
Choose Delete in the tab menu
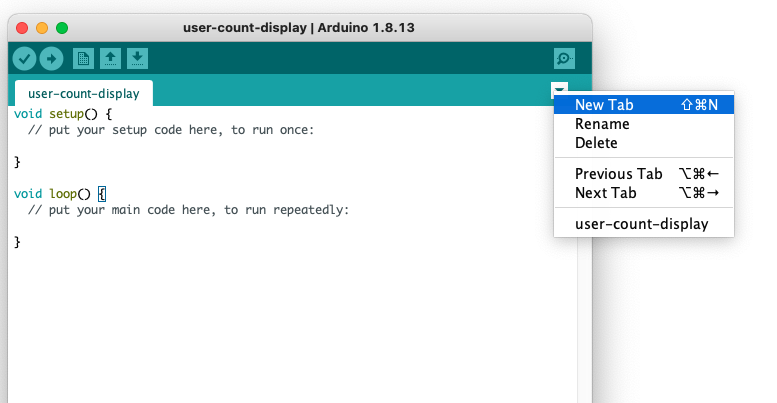pos(596,143)
